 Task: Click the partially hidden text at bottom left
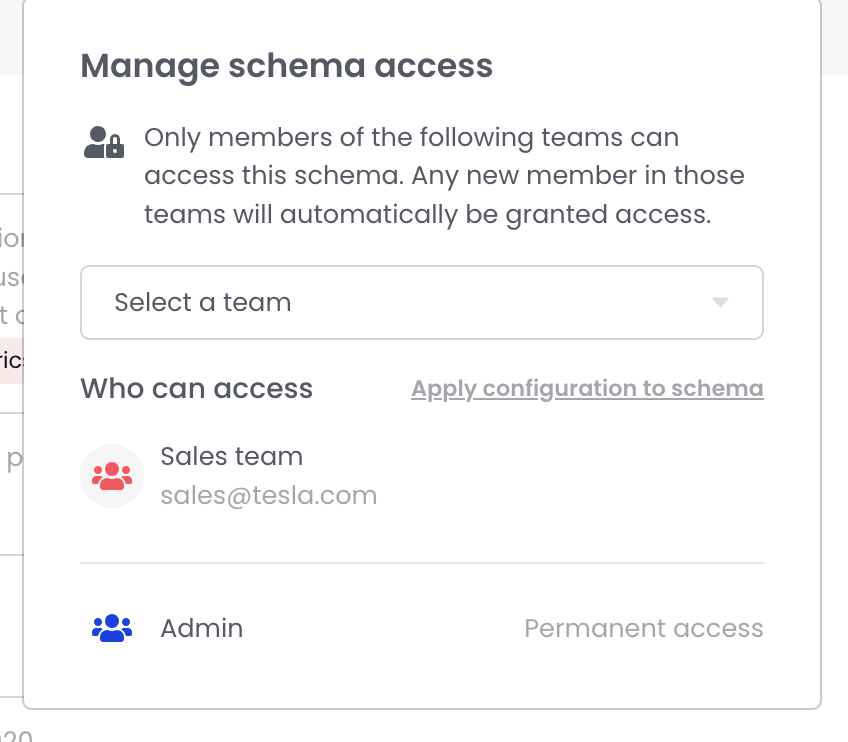(16, 736)
